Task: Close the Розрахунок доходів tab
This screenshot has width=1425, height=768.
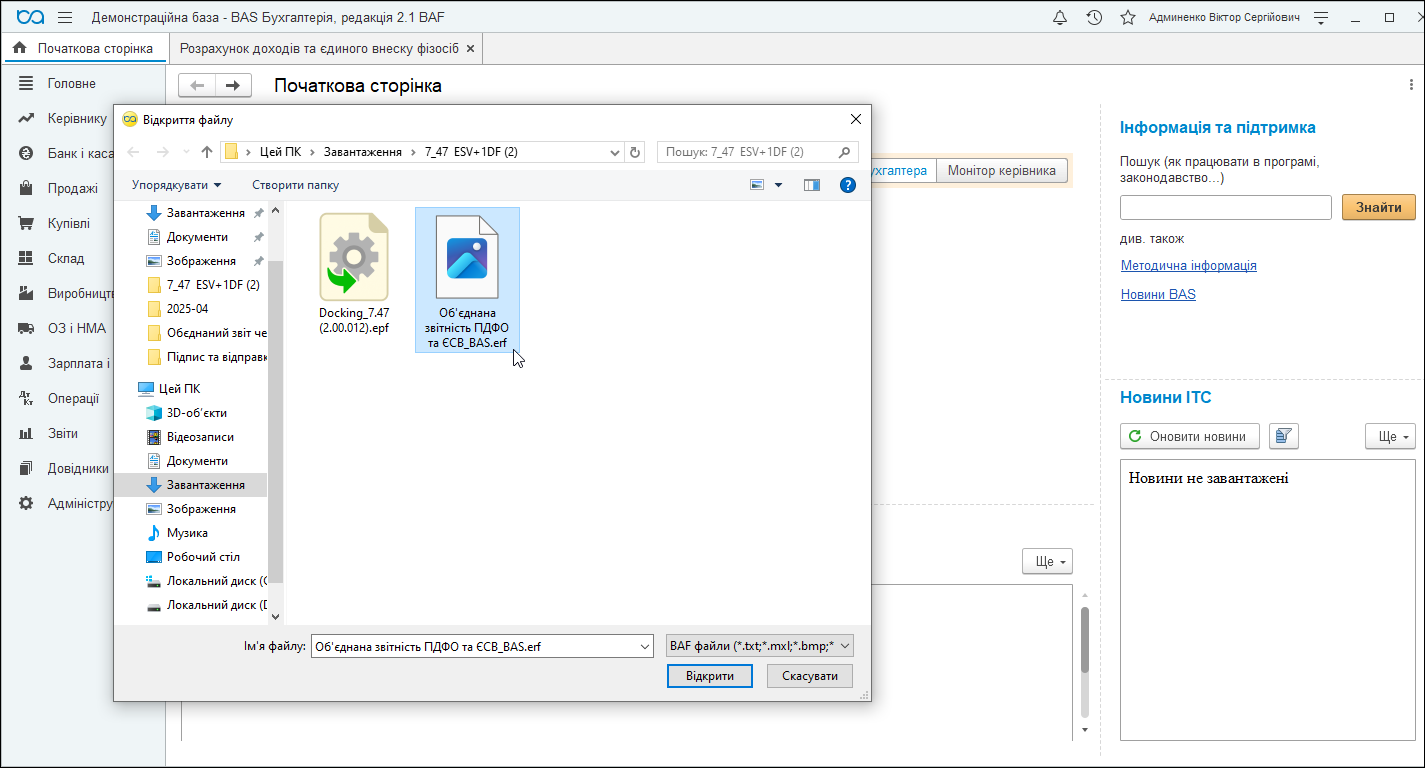Action: tap(471, 48)
